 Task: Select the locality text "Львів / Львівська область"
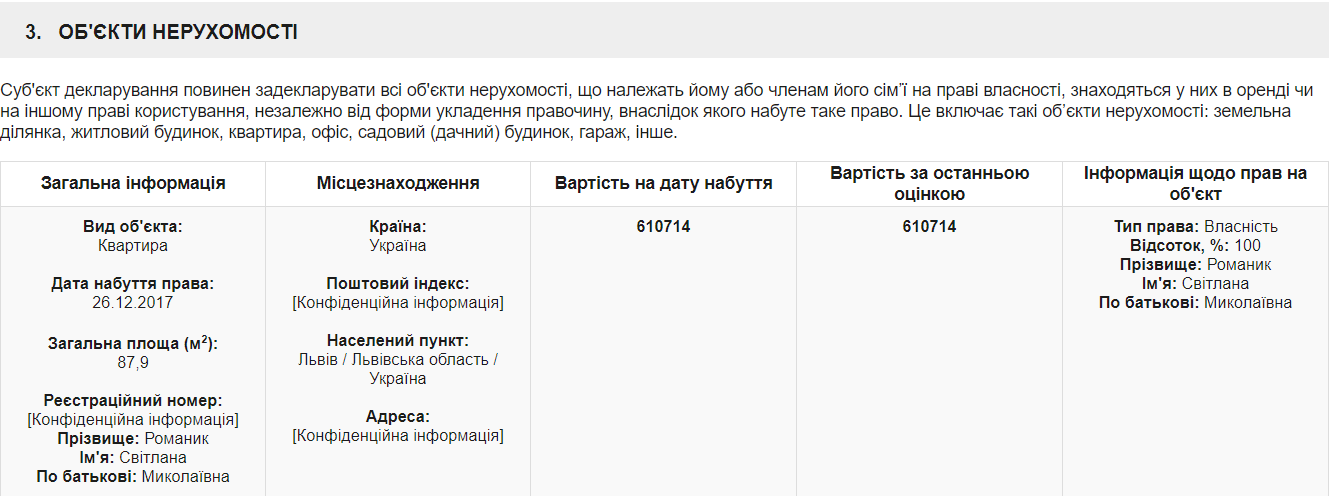398,360
